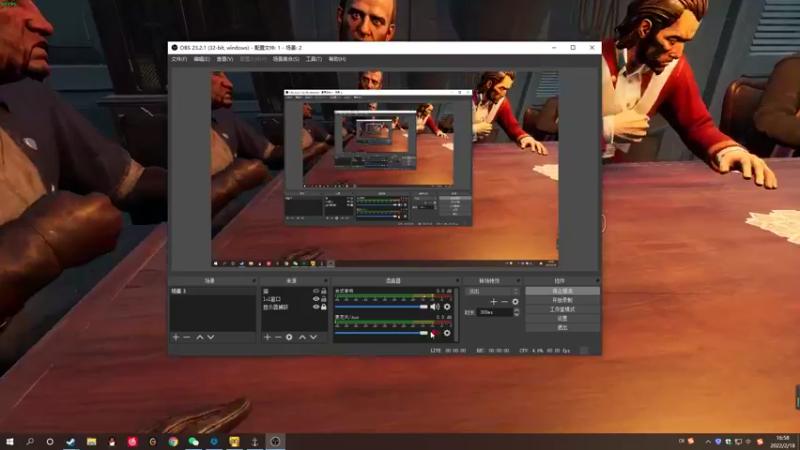Open transition properties via the gear icon
800x450 pixels.
coord(515,302)
